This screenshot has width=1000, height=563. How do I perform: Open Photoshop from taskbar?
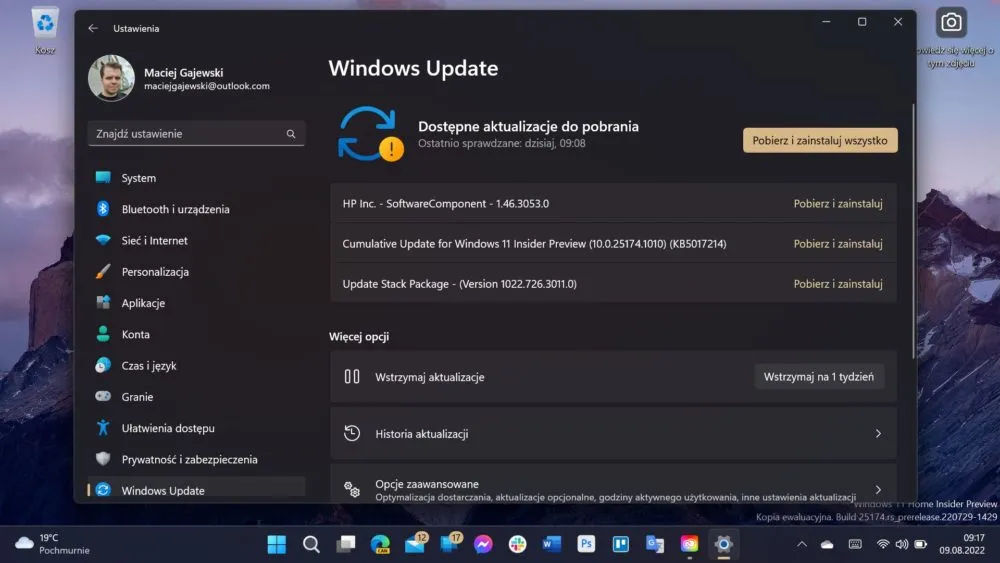[586, 544]
